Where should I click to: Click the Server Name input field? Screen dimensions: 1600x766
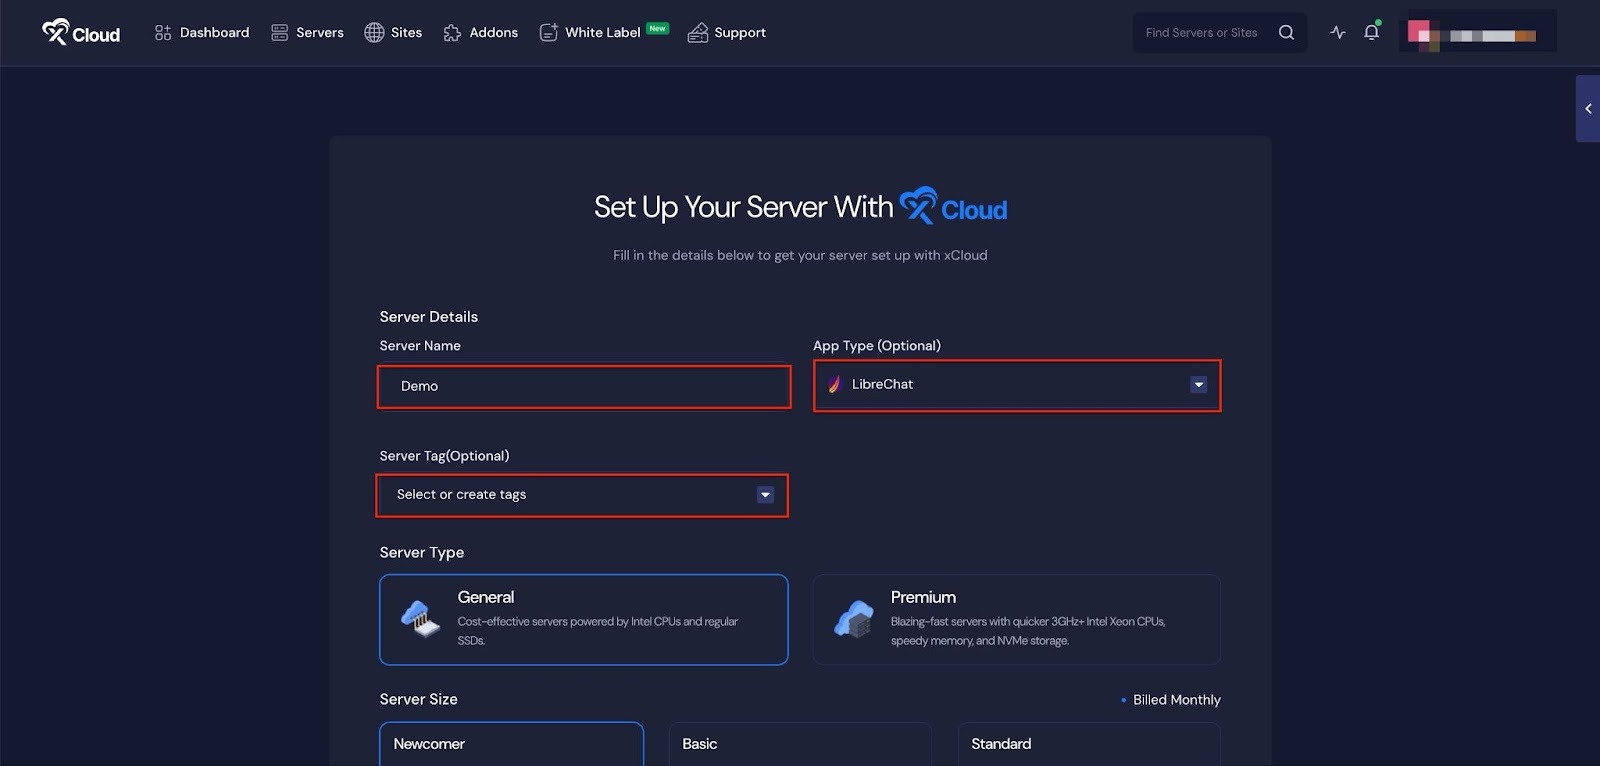(x=584, y=387)
